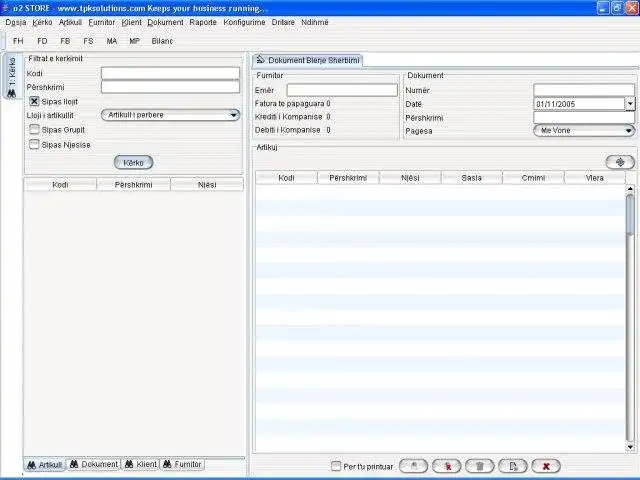The image size is (640, 480).
Task: Click the FH toolbar shortcut
Action: coord(18,41)
